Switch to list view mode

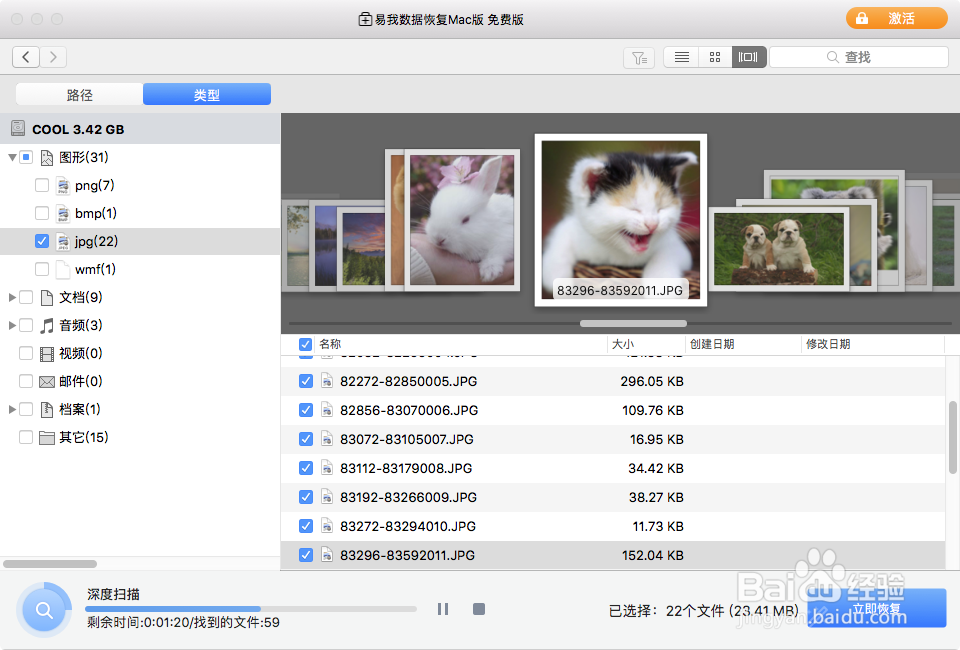tap(680, 57)
